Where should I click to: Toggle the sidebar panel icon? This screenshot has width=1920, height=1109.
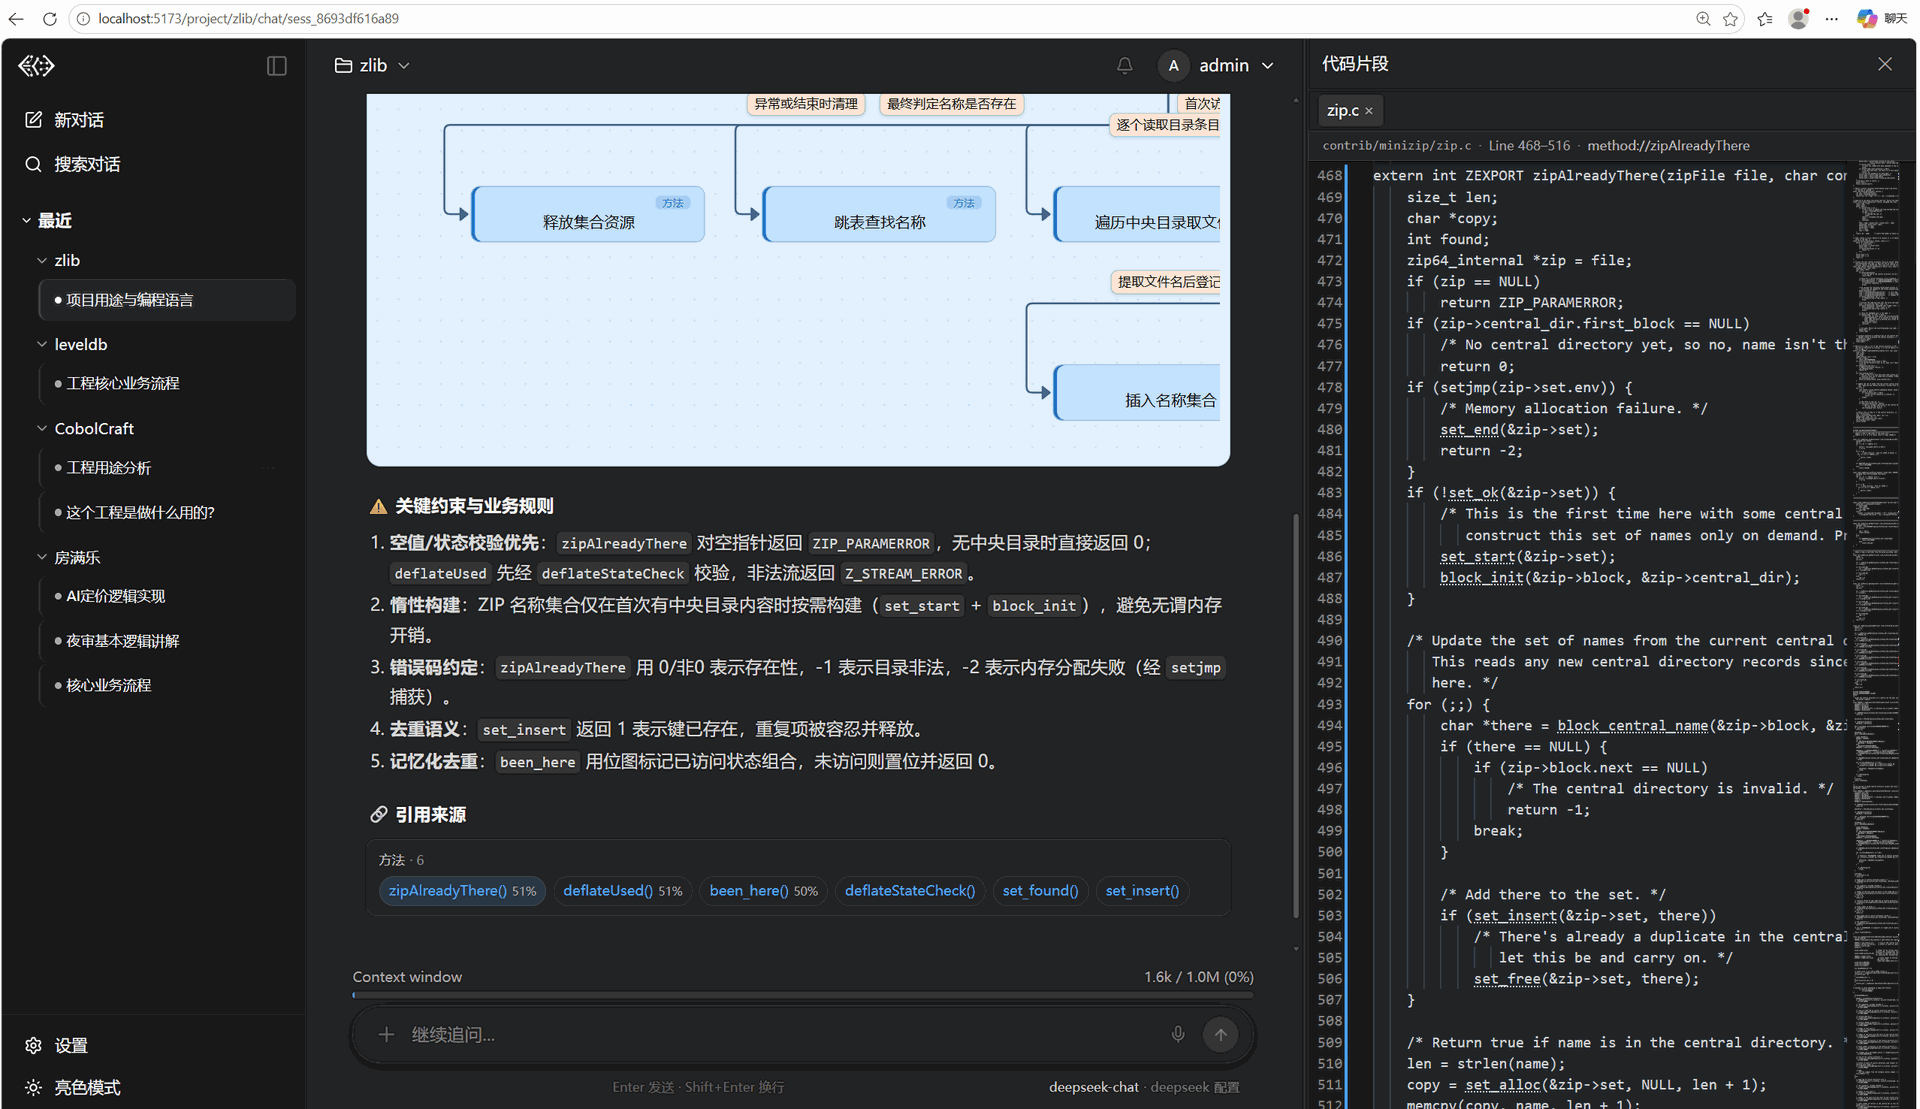pos(277,66)
